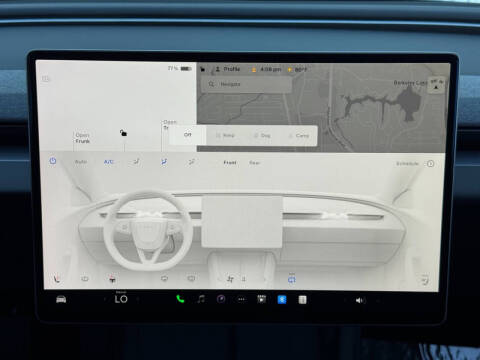Toggle first airflow direction icon after A/C
This screenshot has height=360, width=480.
(x=136, y=162)
